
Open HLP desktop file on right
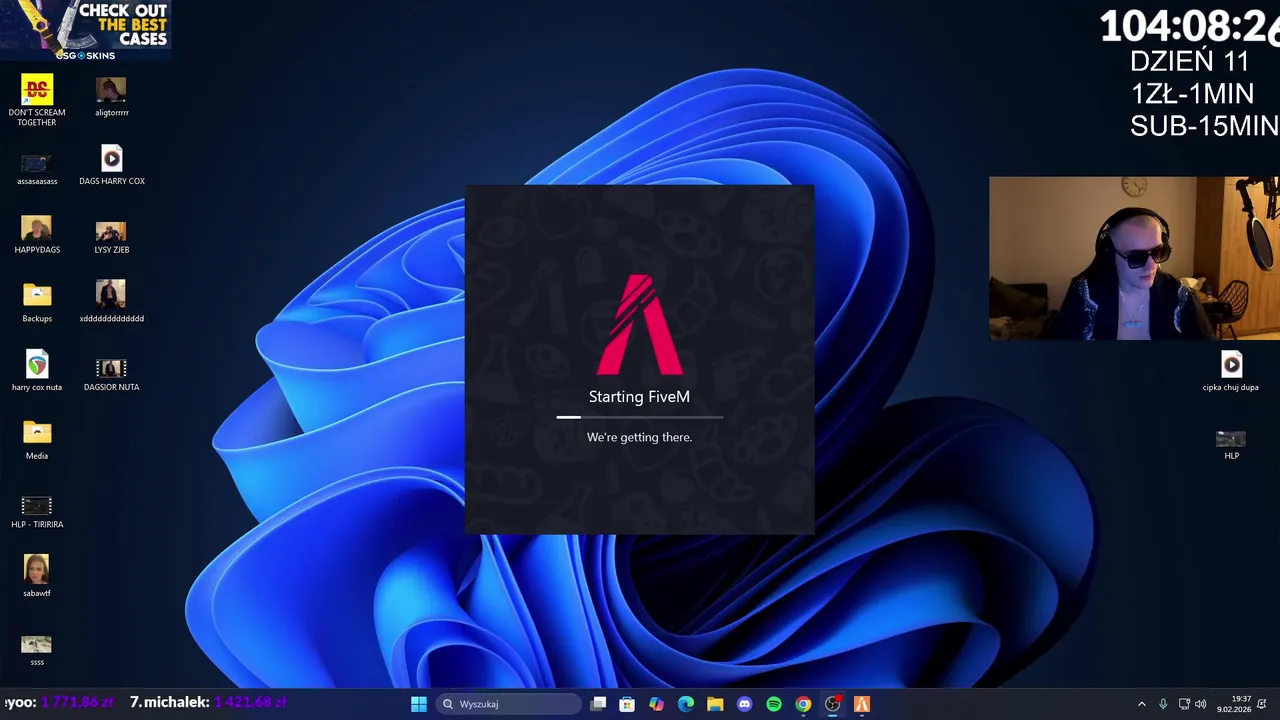(1231, 445)
